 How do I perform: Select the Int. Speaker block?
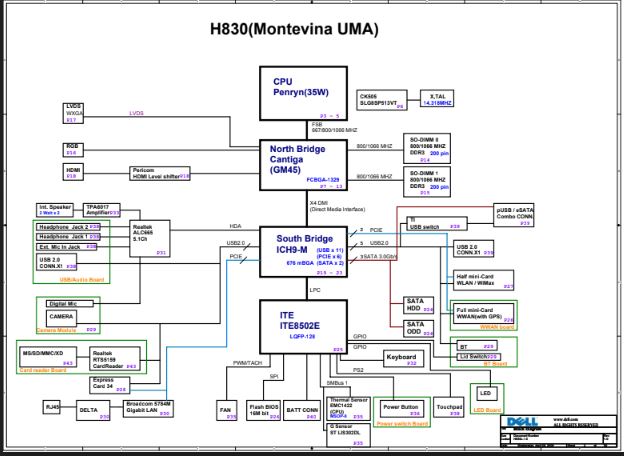coord(55,210)
